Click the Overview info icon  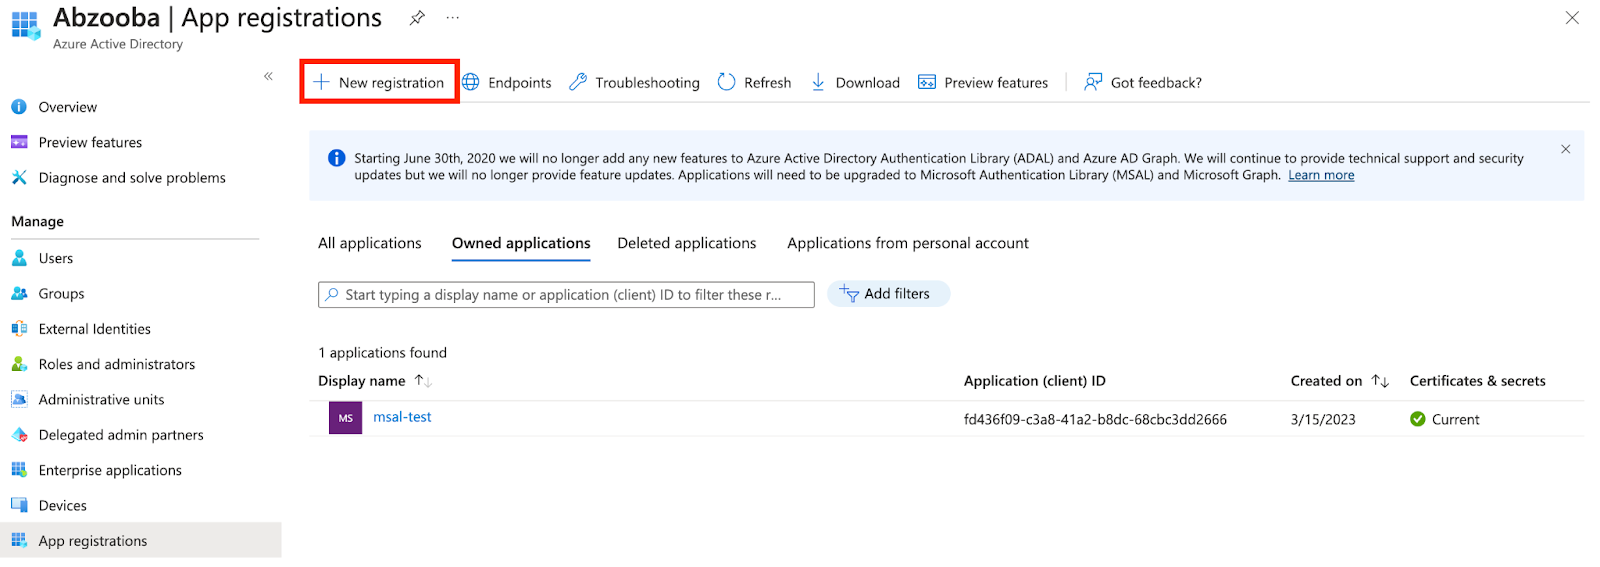point(19,107)
